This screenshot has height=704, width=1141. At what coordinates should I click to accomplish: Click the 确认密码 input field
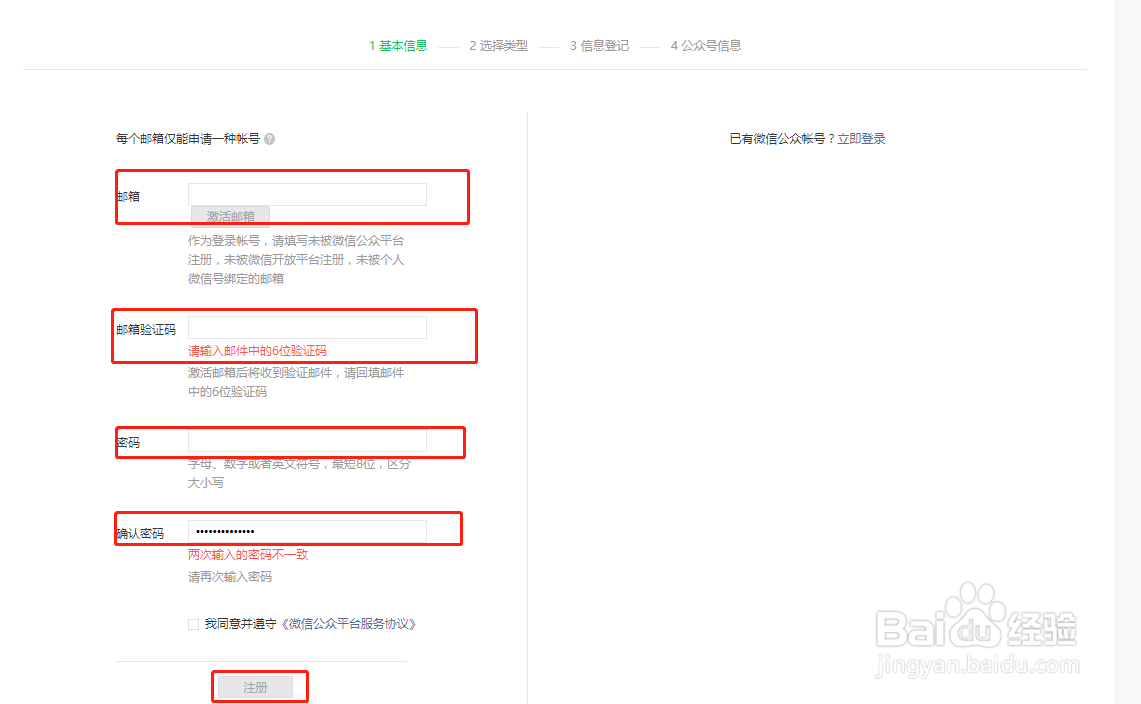pos(307,531)
